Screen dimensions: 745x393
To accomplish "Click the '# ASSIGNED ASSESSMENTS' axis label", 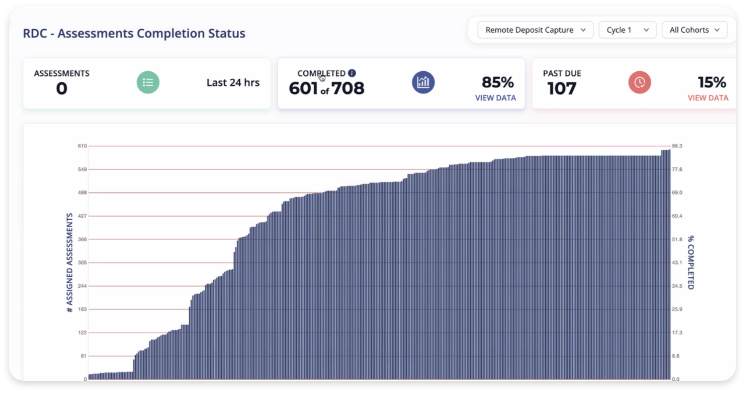I will pyautogui.click(x=70, y=262).
